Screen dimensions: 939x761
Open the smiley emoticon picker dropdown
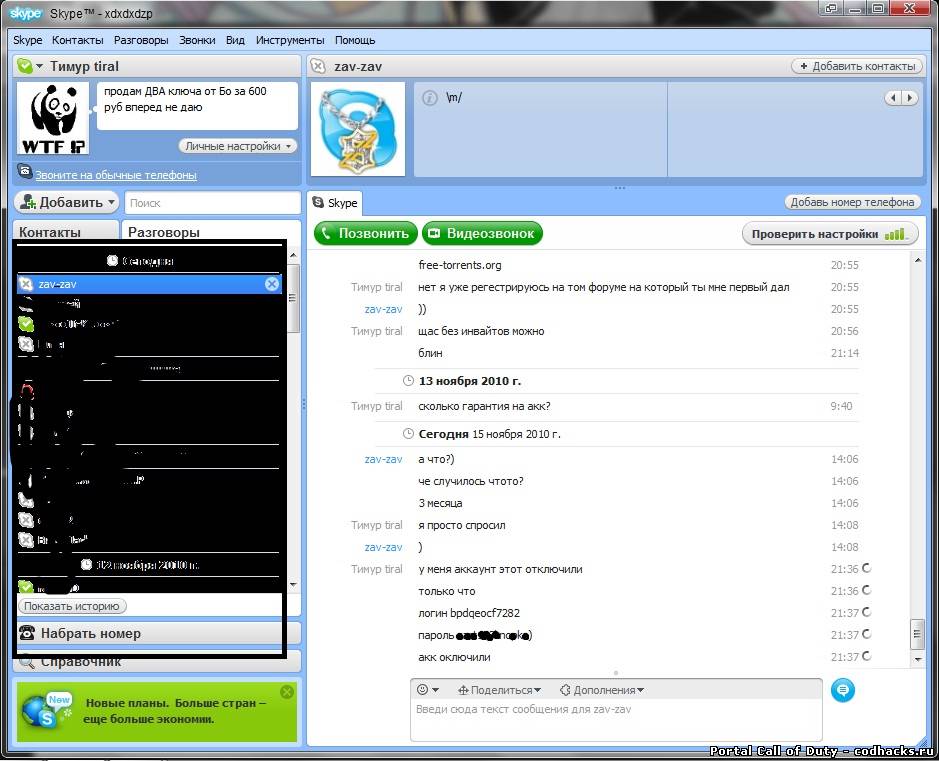428,690
